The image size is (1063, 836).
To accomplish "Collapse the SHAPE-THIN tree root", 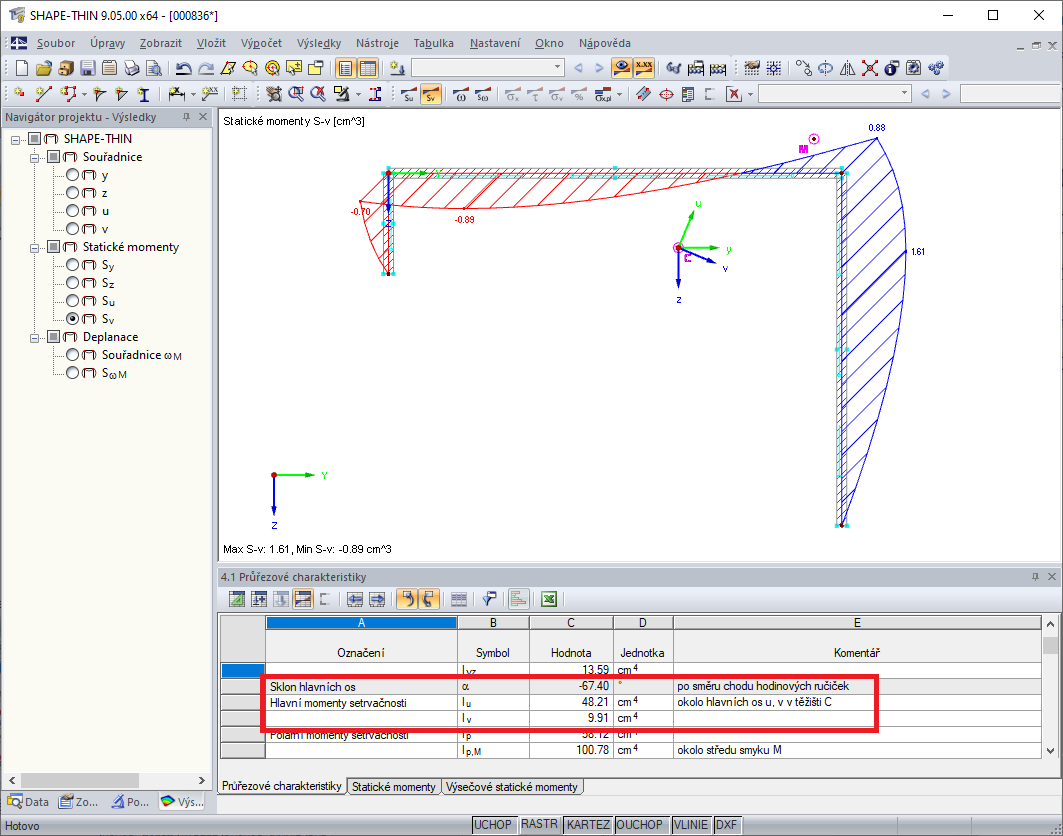I will pyautogui.click(x=15, y=140).
